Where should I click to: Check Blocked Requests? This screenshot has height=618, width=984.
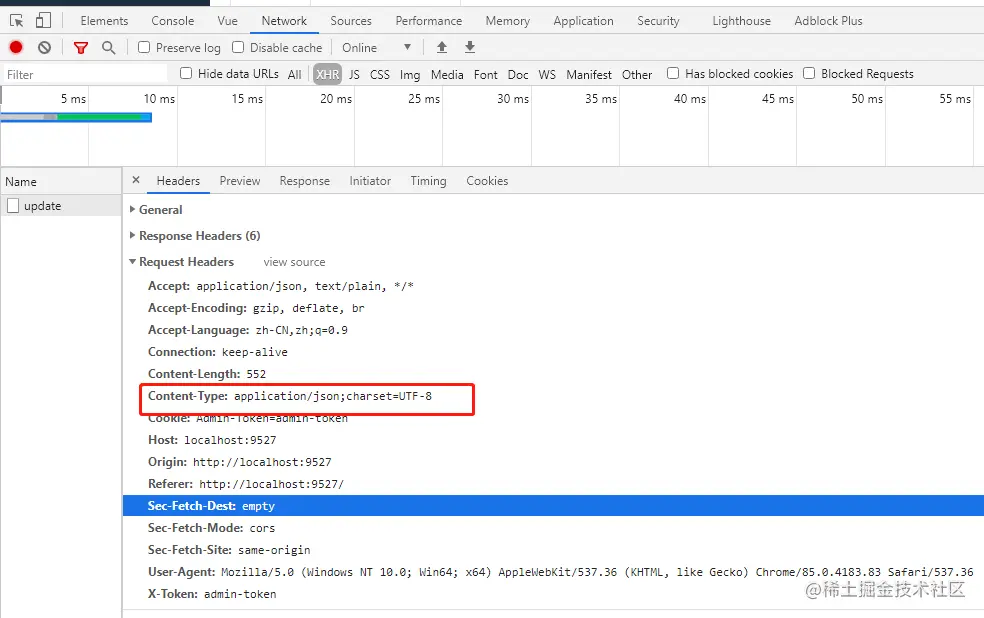click(809, 73)
